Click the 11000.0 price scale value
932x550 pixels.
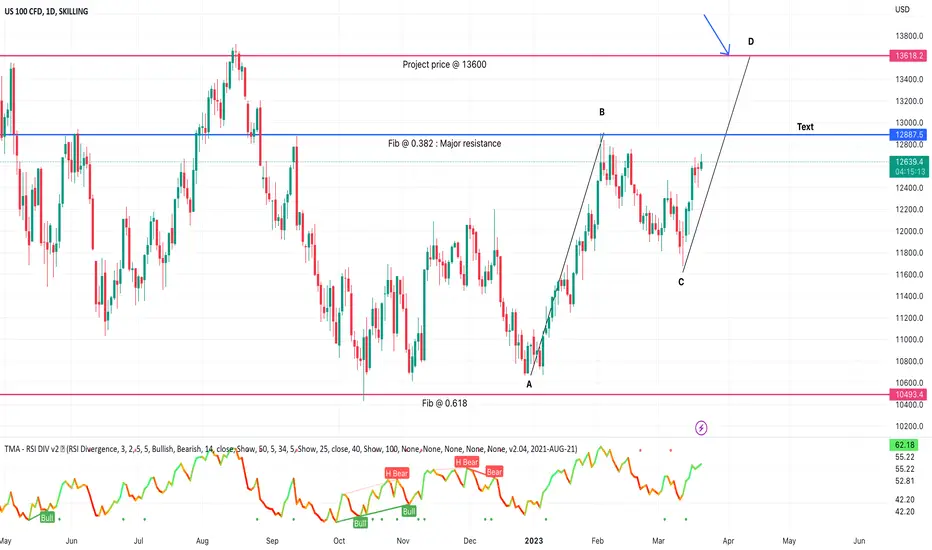pos(909,340)
